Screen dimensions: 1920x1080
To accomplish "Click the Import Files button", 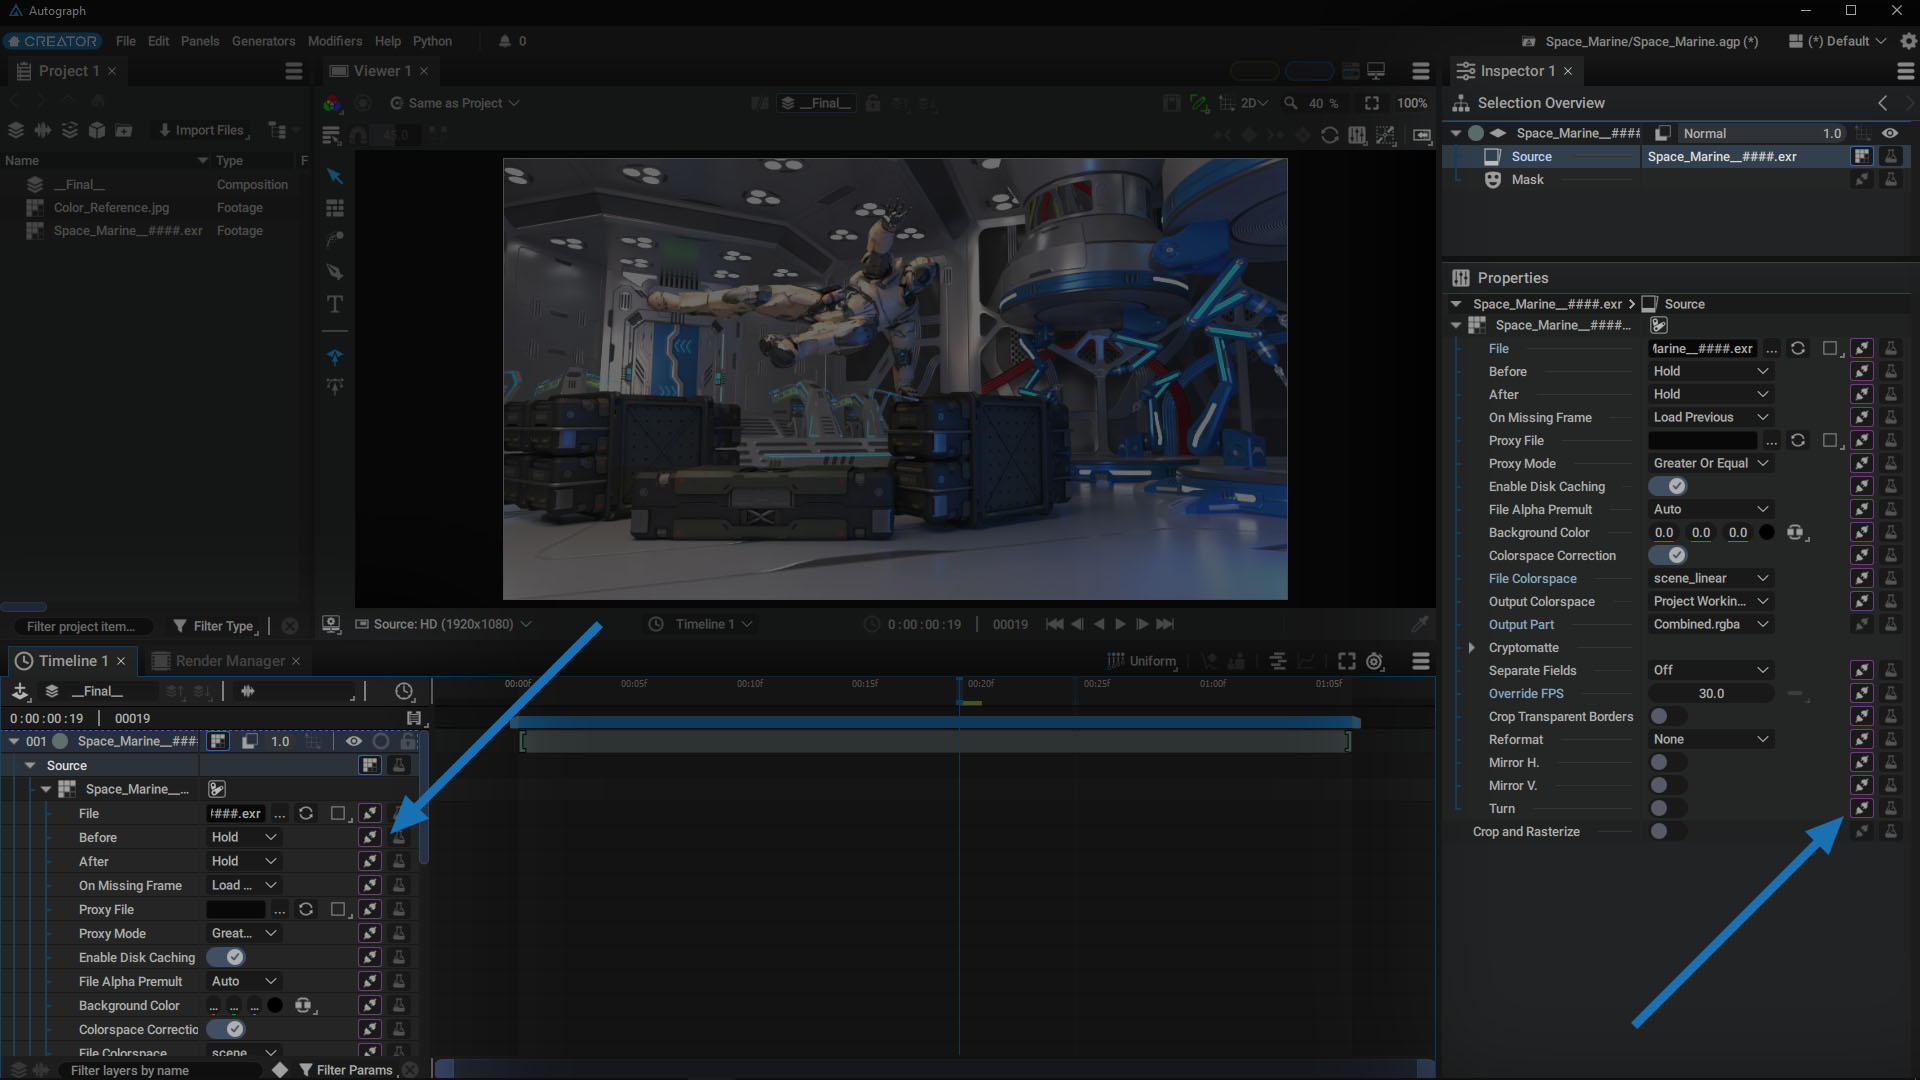I will 201,130.
